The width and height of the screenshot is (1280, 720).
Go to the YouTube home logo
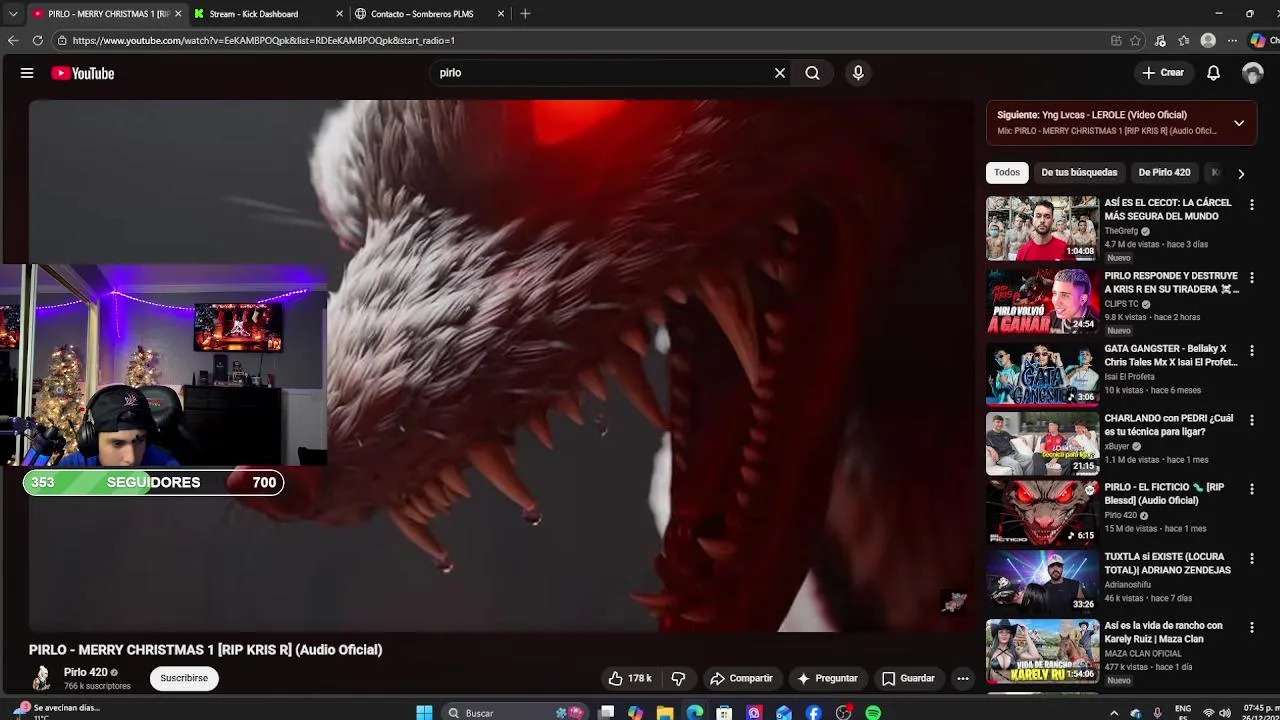coord(83,73)
